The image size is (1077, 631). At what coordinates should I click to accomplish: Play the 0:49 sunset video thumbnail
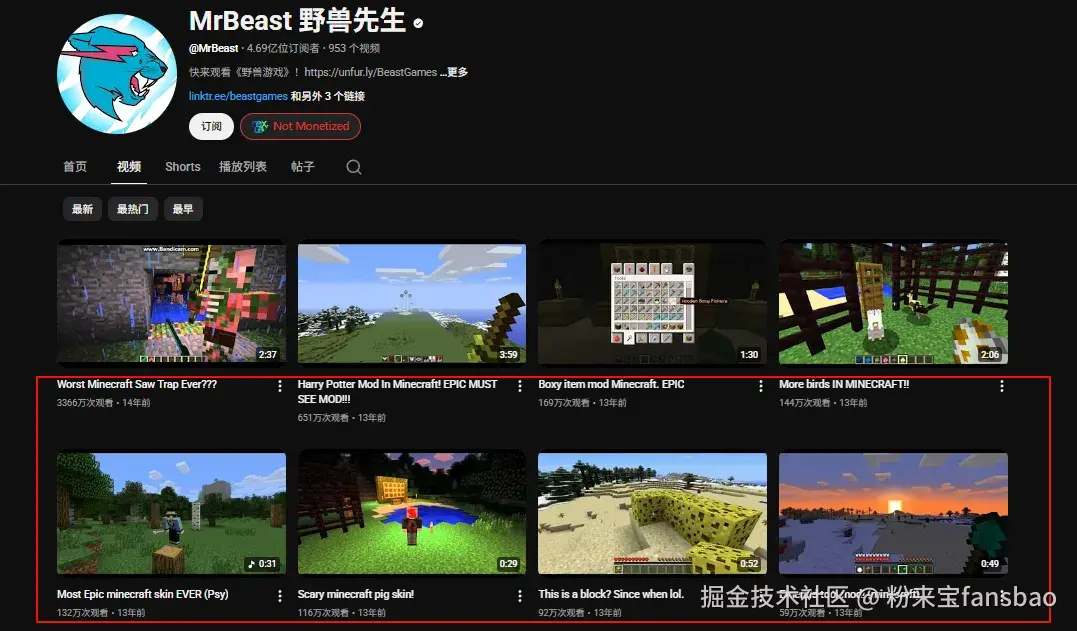click(893, 513)
